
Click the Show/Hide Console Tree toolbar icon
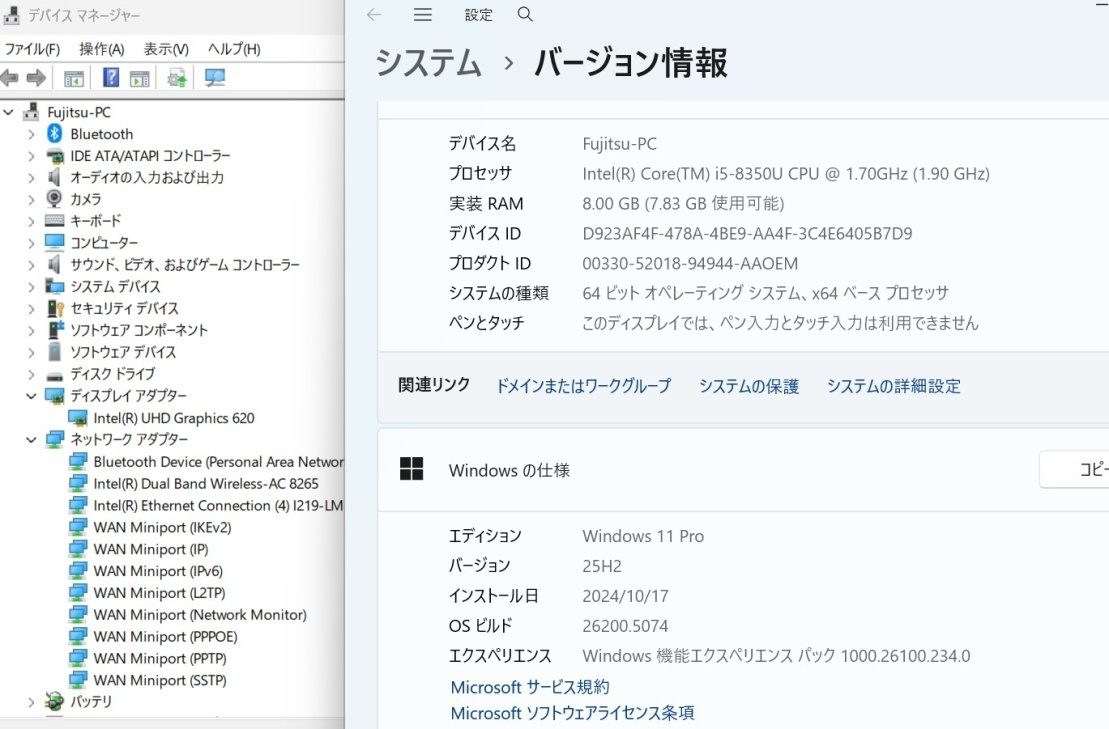pyautogui.click(x=73, y=78)
